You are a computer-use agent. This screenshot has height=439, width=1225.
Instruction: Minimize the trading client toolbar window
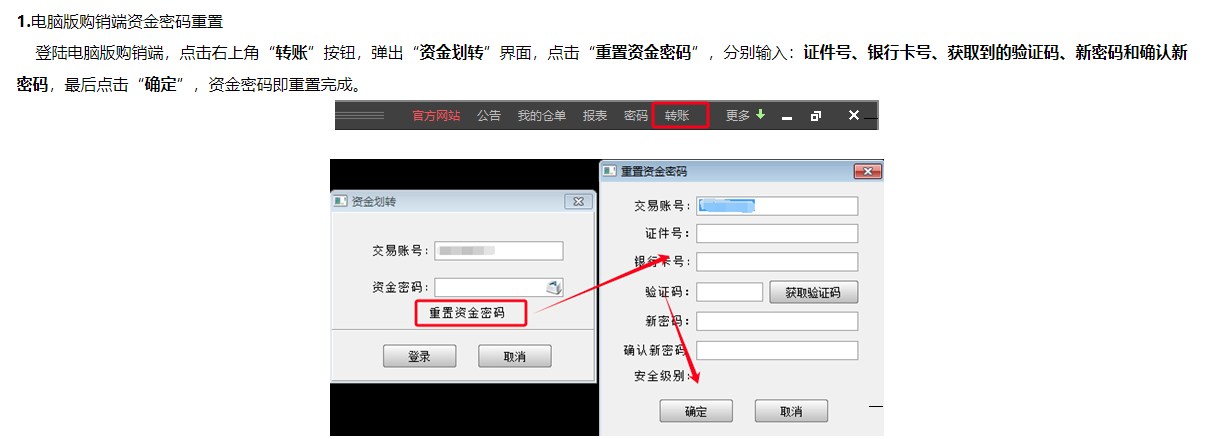787,116
